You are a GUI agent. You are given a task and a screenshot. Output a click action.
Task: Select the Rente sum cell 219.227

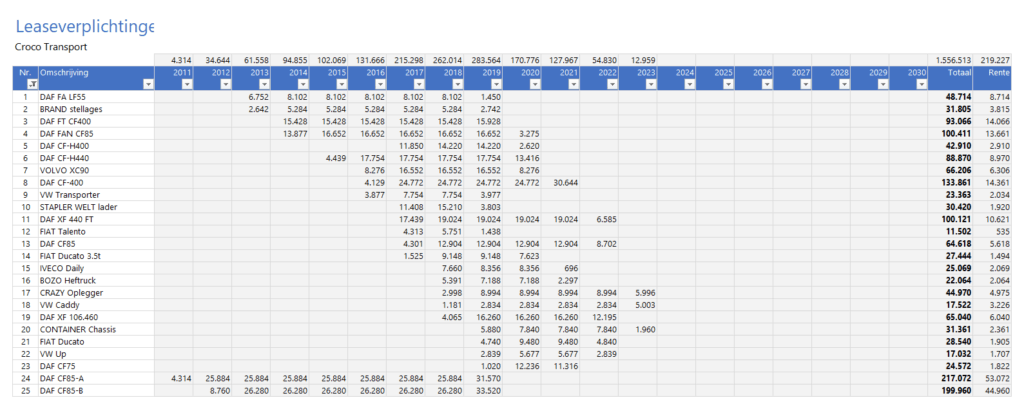click(x=1002, y=61)
